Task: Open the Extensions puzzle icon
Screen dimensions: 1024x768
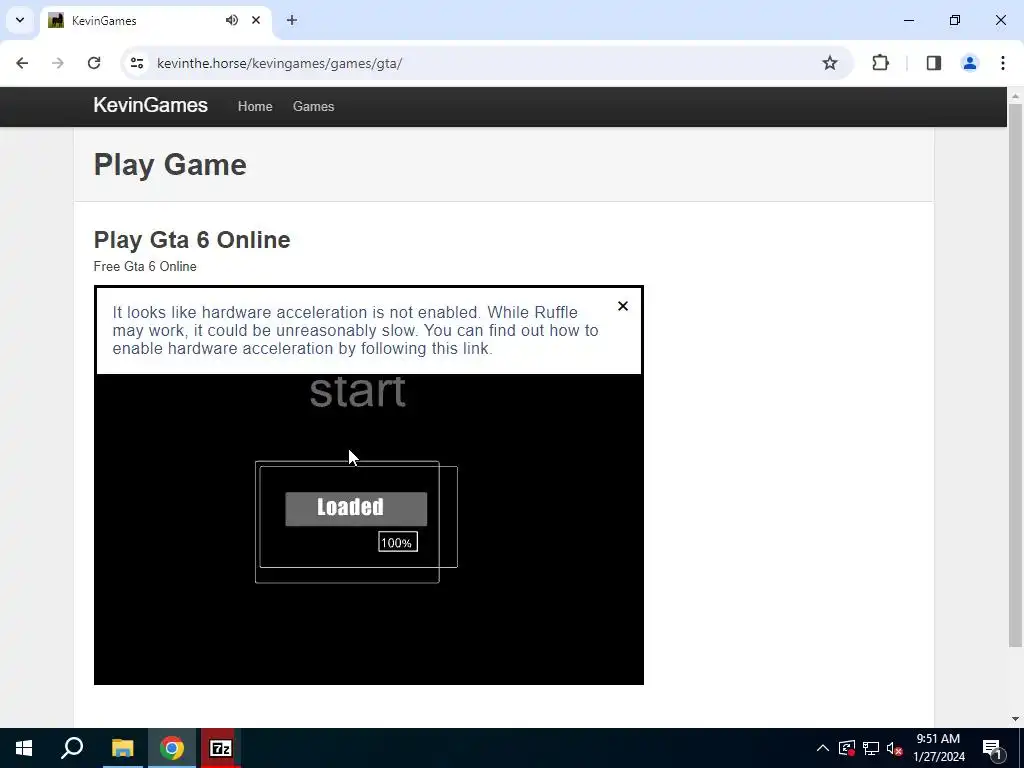Action: point(880,63)
